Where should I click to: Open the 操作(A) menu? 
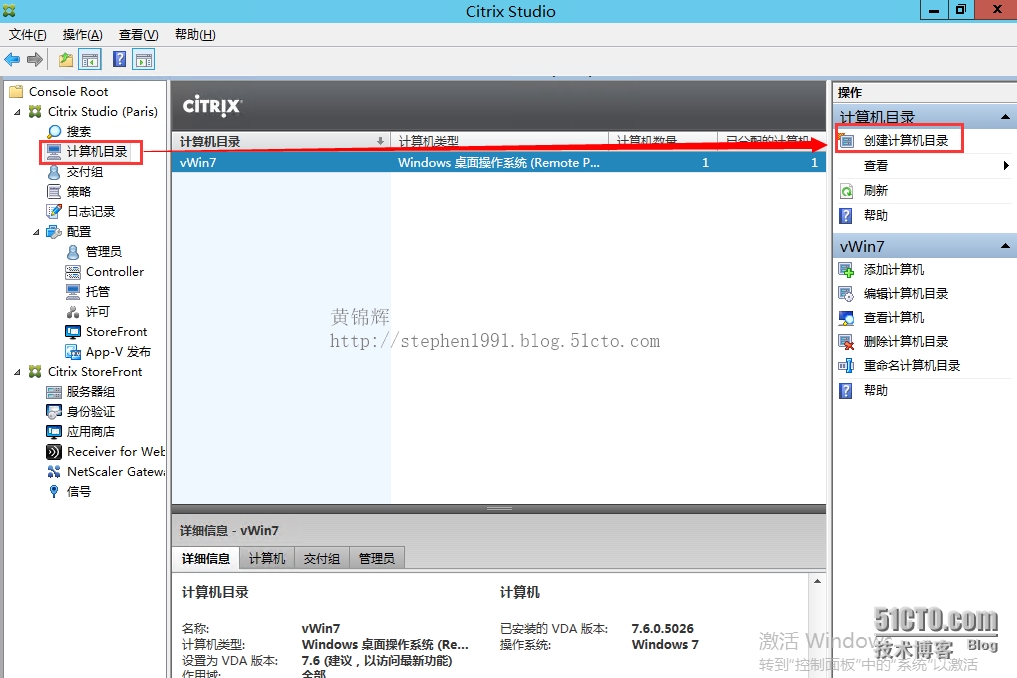[82, 34]
